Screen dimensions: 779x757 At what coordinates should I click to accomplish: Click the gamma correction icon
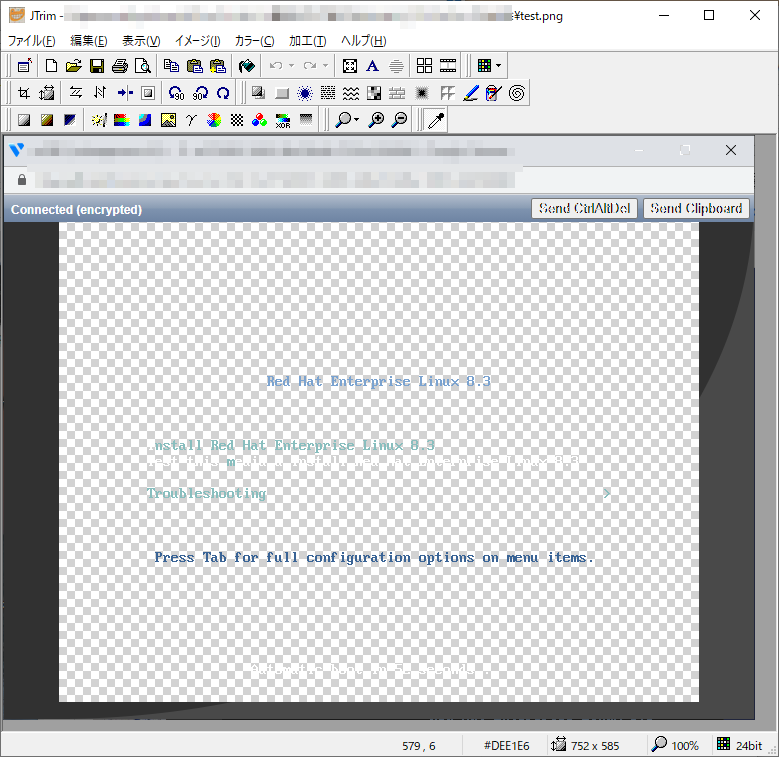point(191,120)
